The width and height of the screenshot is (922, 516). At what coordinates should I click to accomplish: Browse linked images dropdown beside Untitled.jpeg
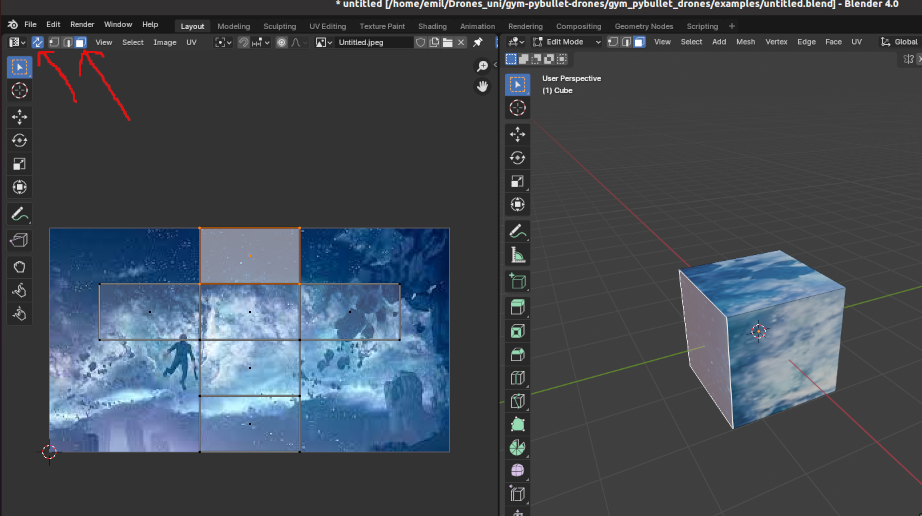[324, 42]
